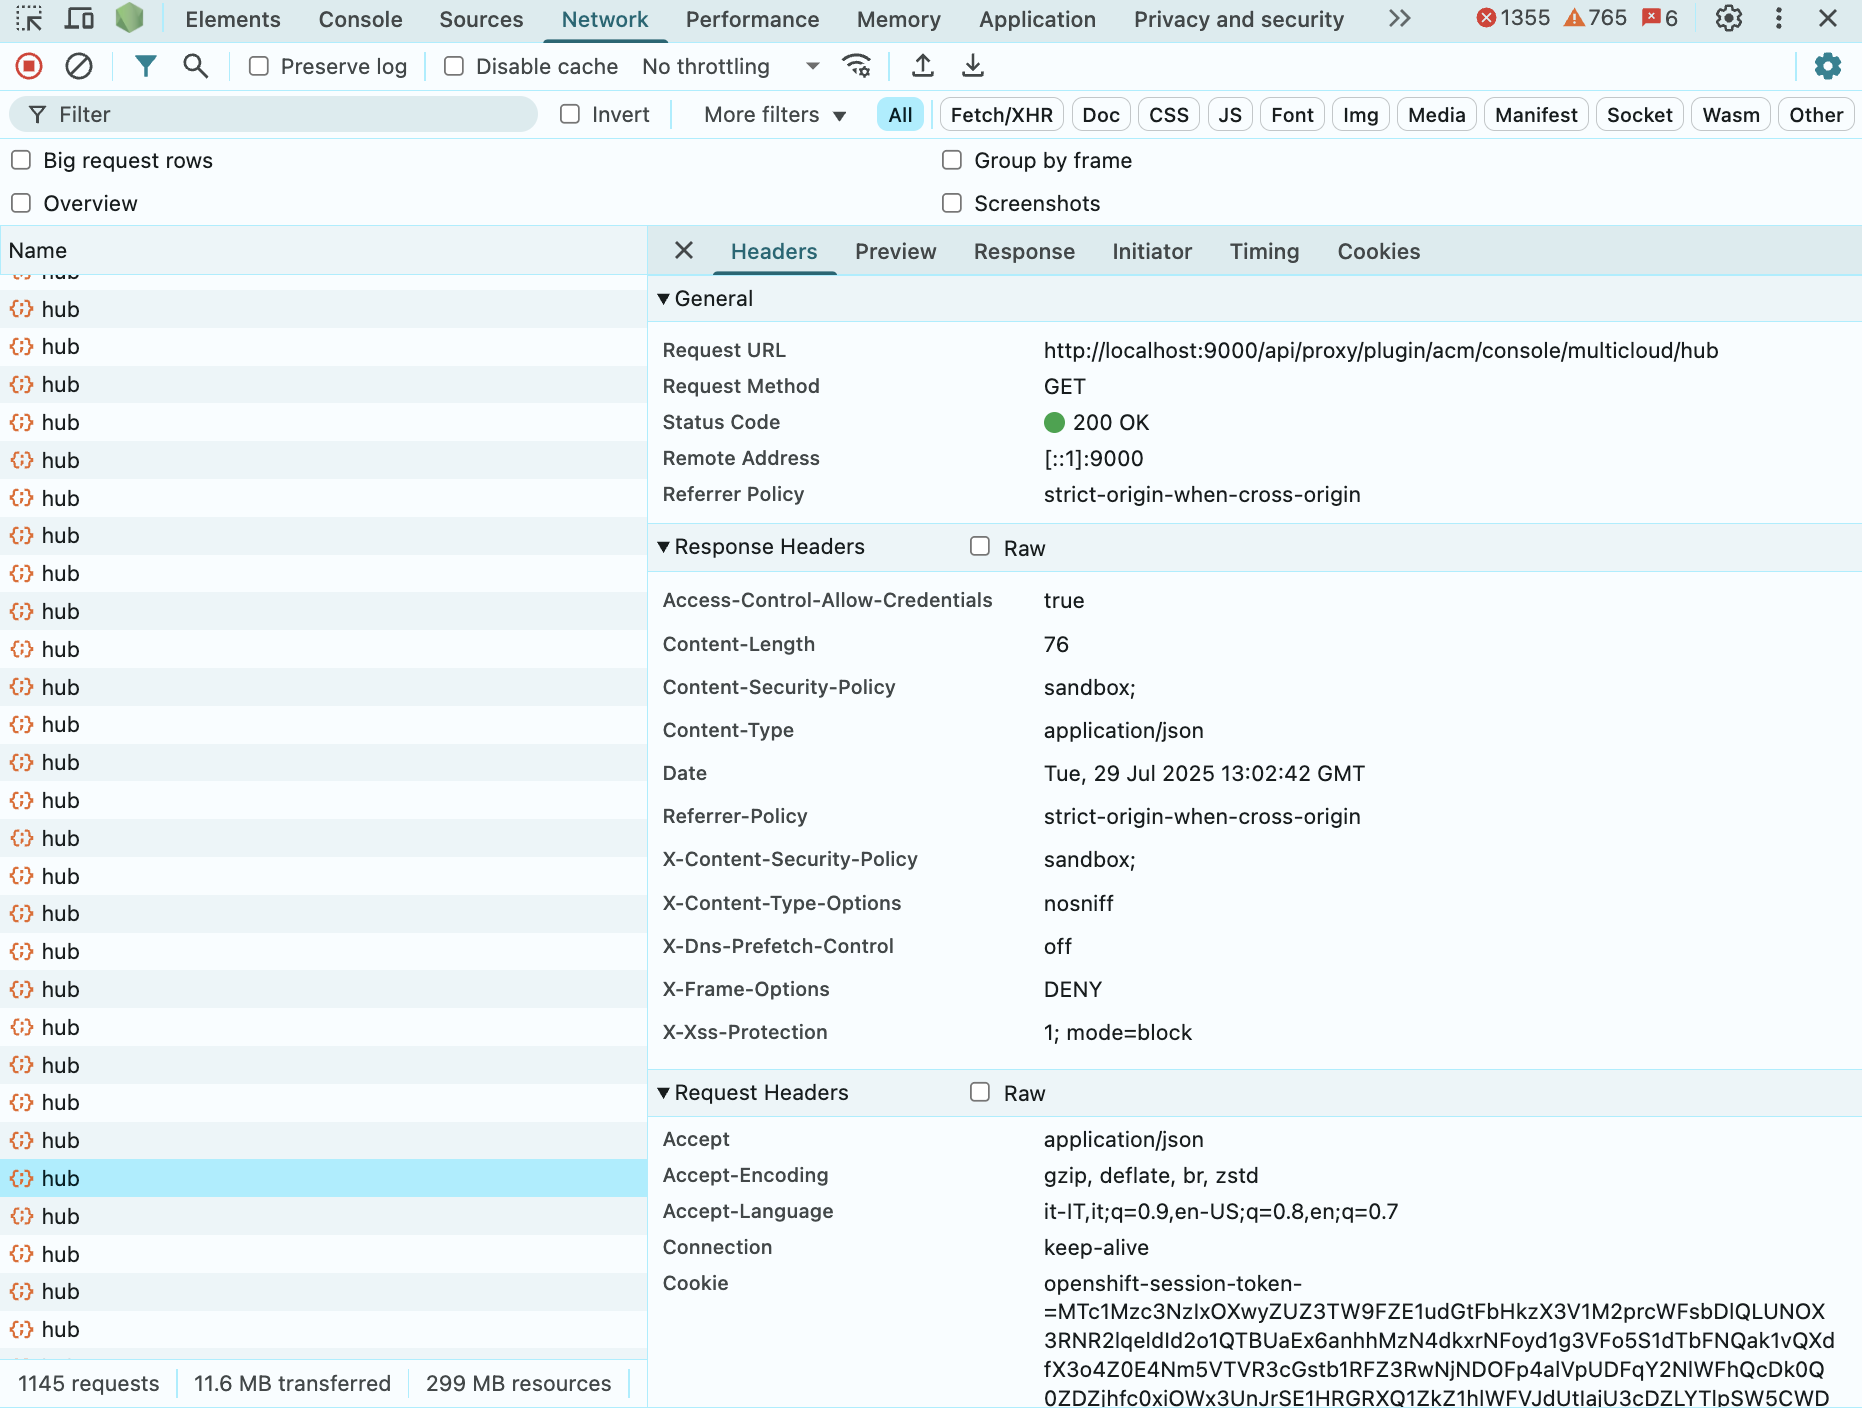1862x1408 pixels.
Task: Click the Filter text input field
Action: point(290,115)
